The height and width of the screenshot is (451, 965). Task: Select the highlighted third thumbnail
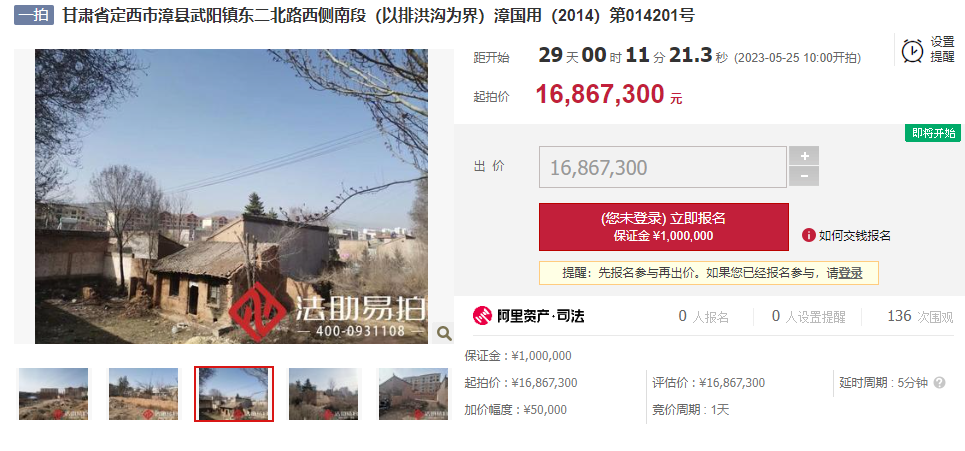234,394
